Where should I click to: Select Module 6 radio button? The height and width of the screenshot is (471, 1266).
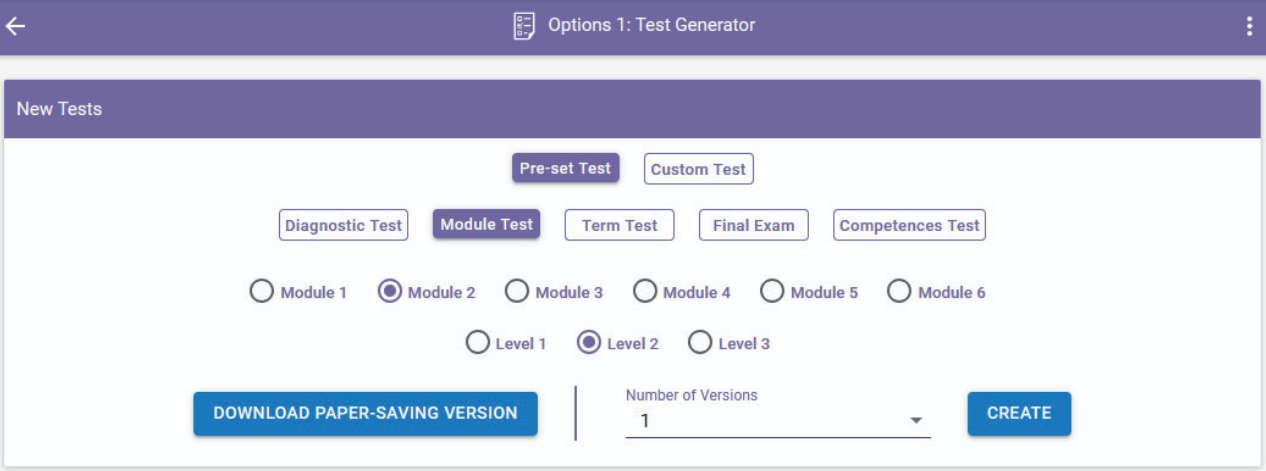[899, 292]
